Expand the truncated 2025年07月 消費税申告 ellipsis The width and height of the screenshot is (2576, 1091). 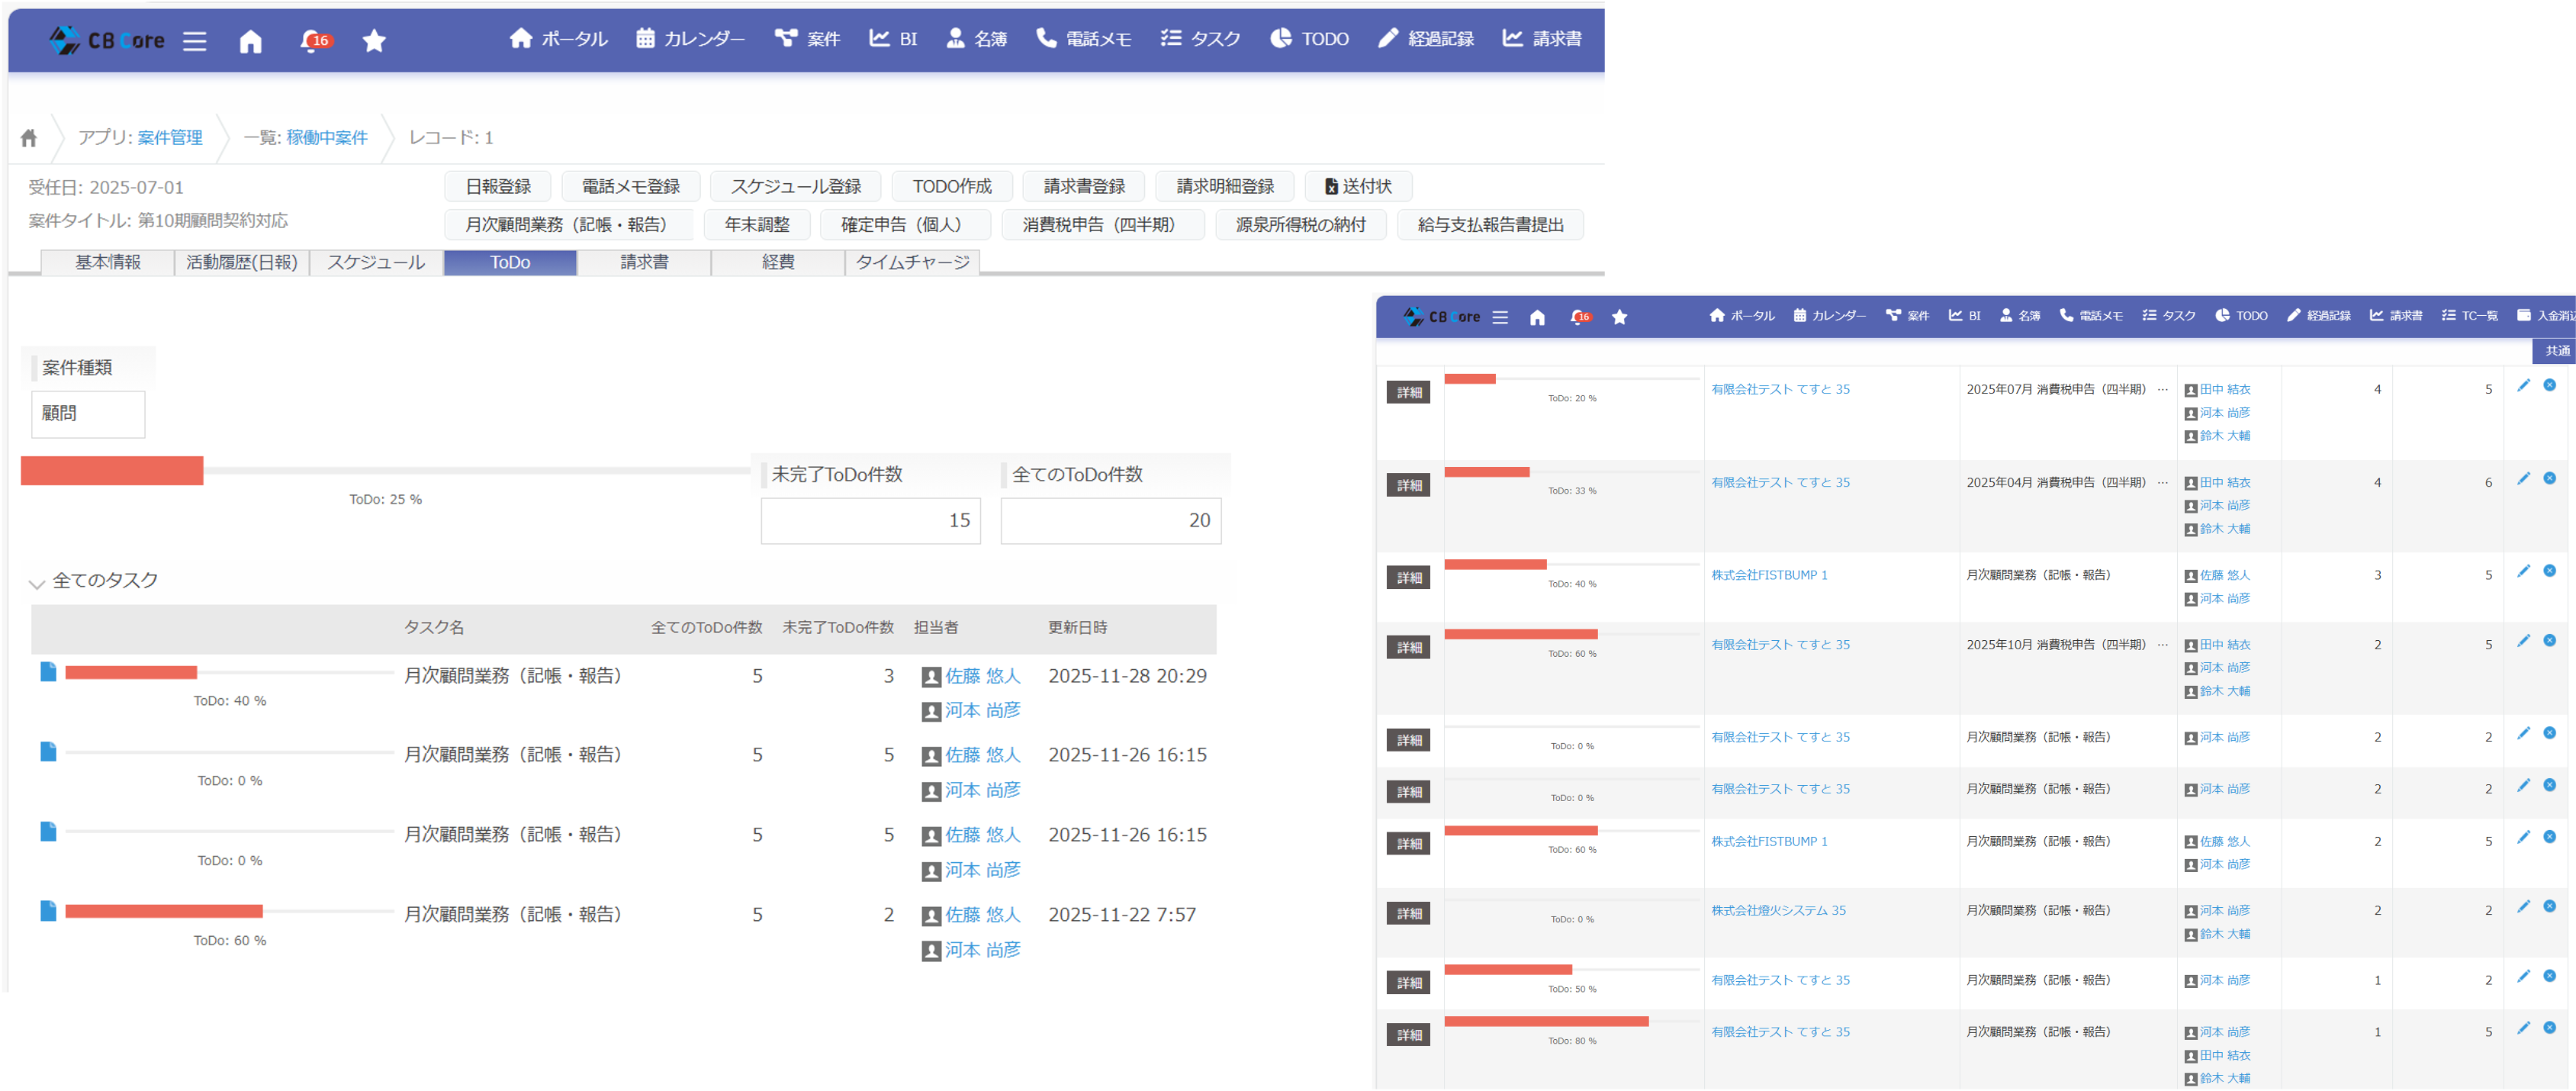point(2163,390)
